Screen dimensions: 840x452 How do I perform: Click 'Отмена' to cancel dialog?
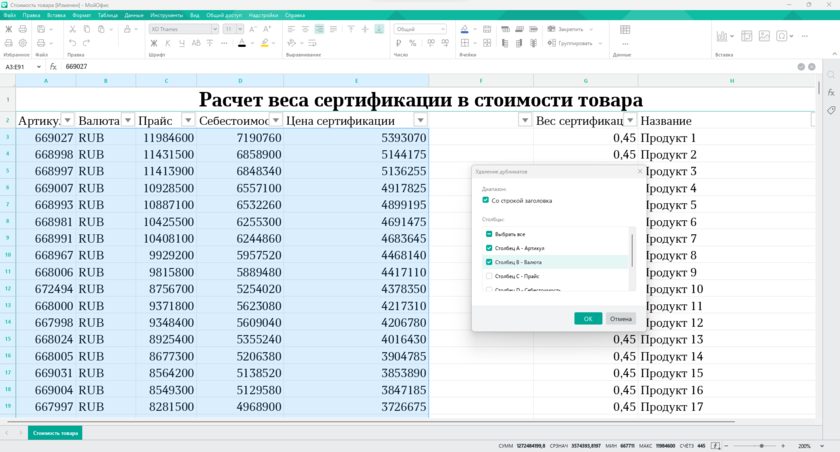tap(621, 318)
